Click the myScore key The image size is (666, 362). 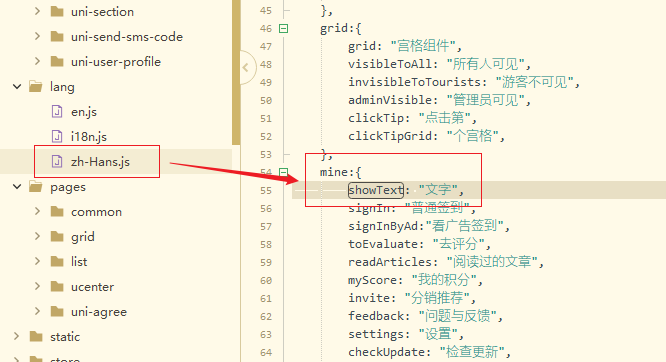[372, 280]
